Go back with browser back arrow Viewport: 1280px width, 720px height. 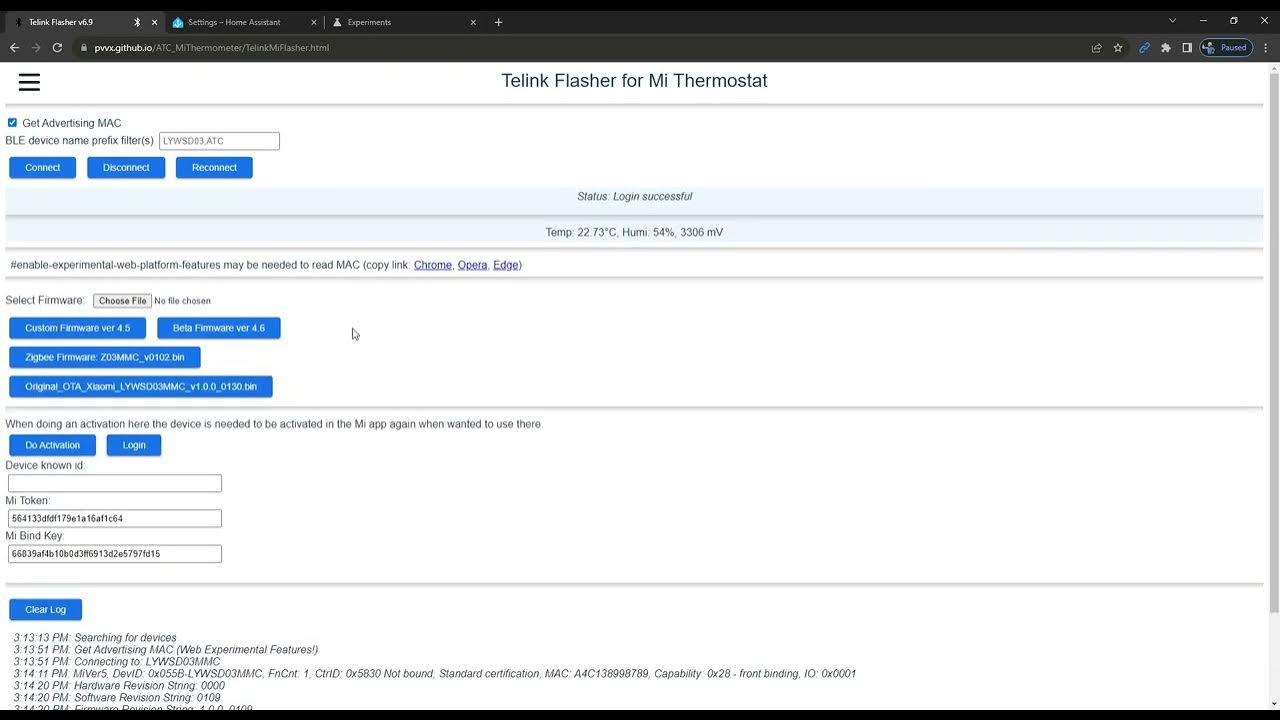14,47
